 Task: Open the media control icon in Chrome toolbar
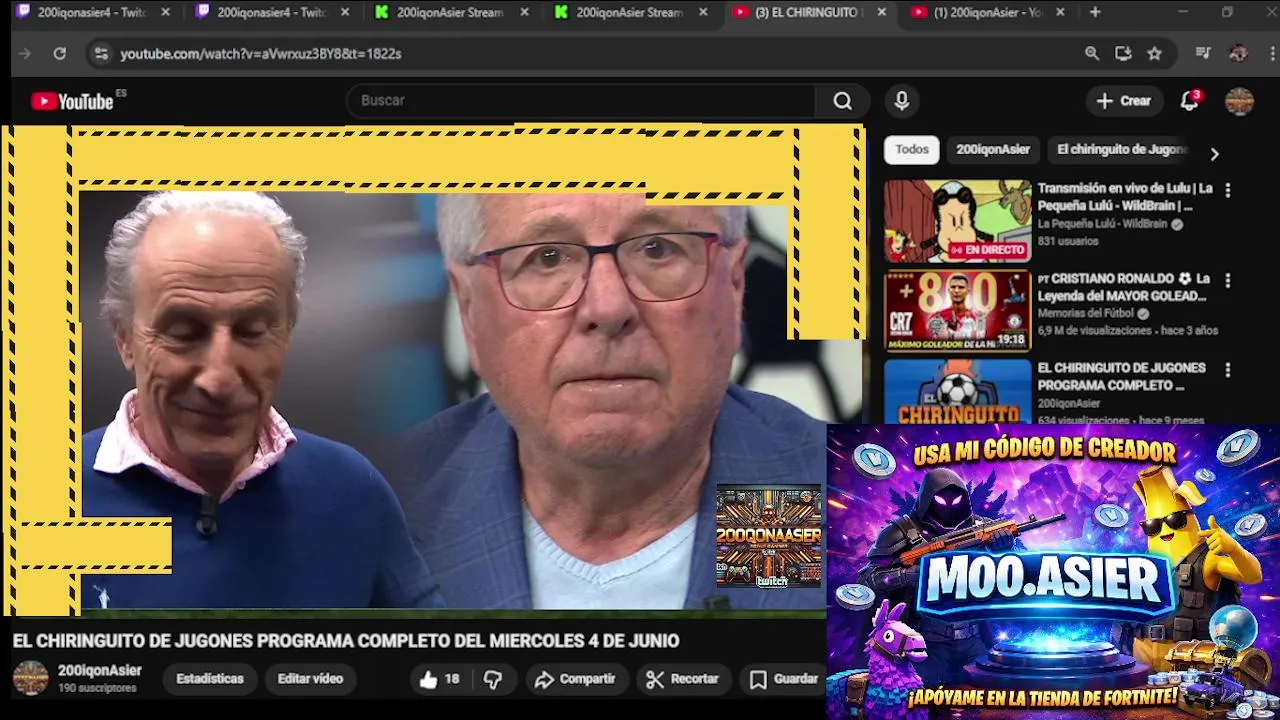click(x=1203, y=54)
